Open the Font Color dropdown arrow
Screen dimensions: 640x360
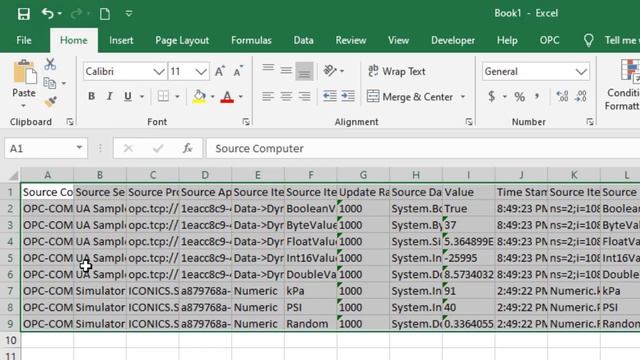pyautogui.click(x=241, y=97)
